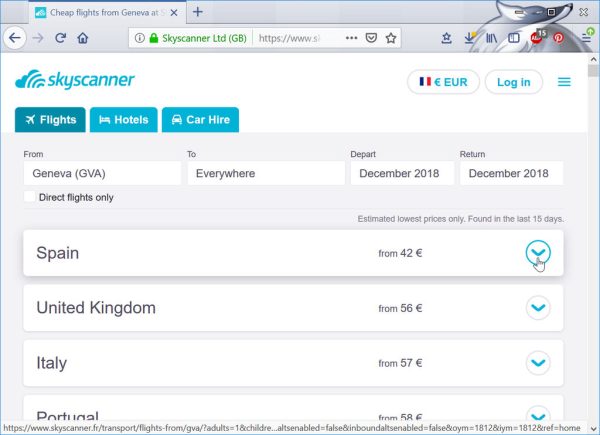Screen dimensions: 600x435
Task: Expand the Italy row chevron
Action: [538, 363]
